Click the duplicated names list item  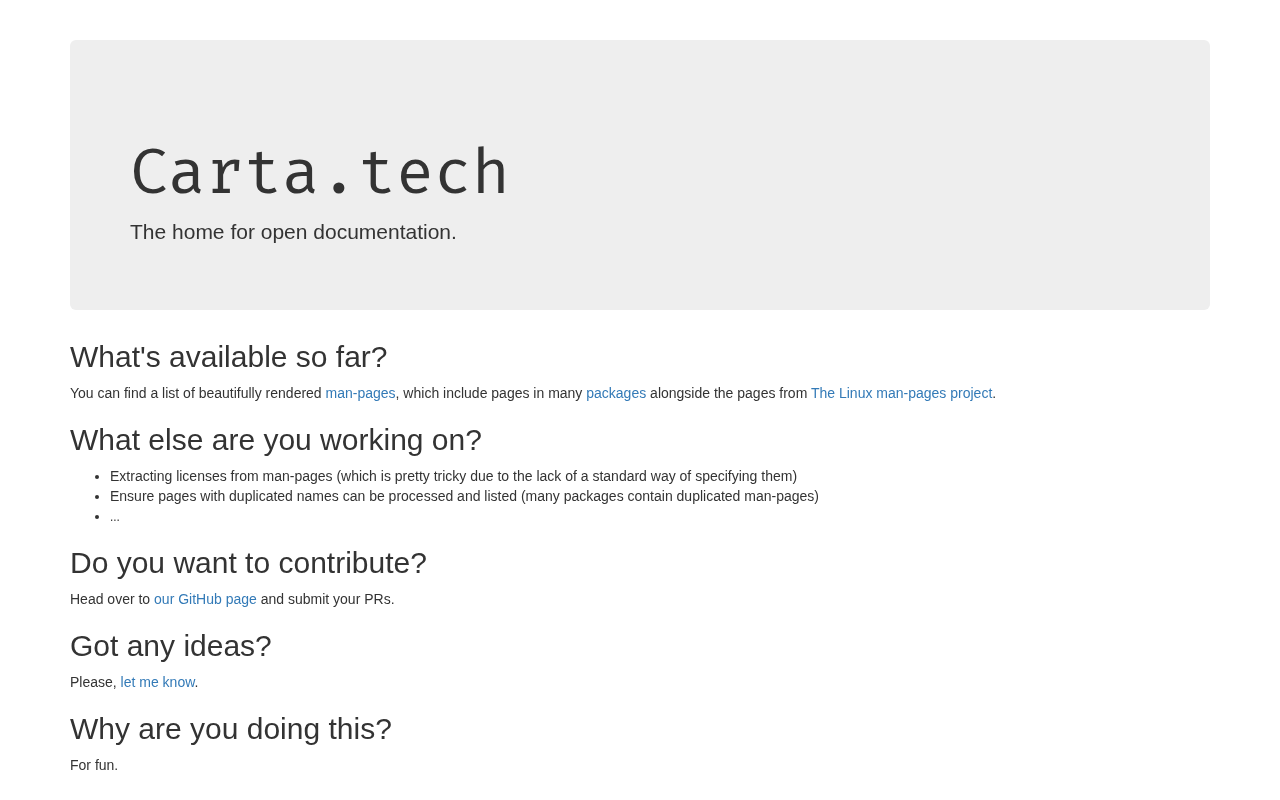(464, 496)
